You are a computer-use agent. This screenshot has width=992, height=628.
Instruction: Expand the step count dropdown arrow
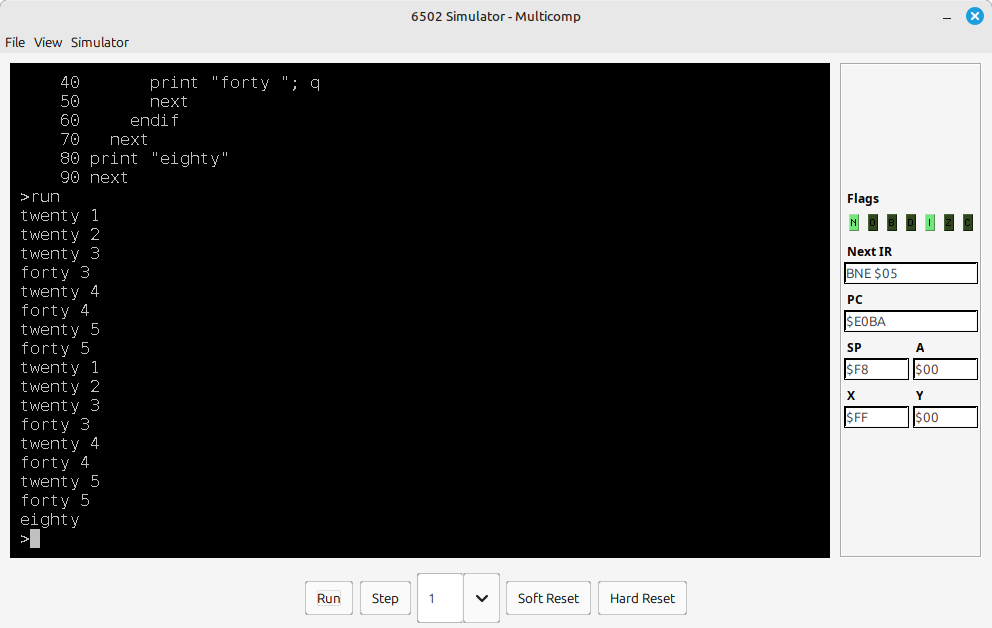tap(482, 598)
